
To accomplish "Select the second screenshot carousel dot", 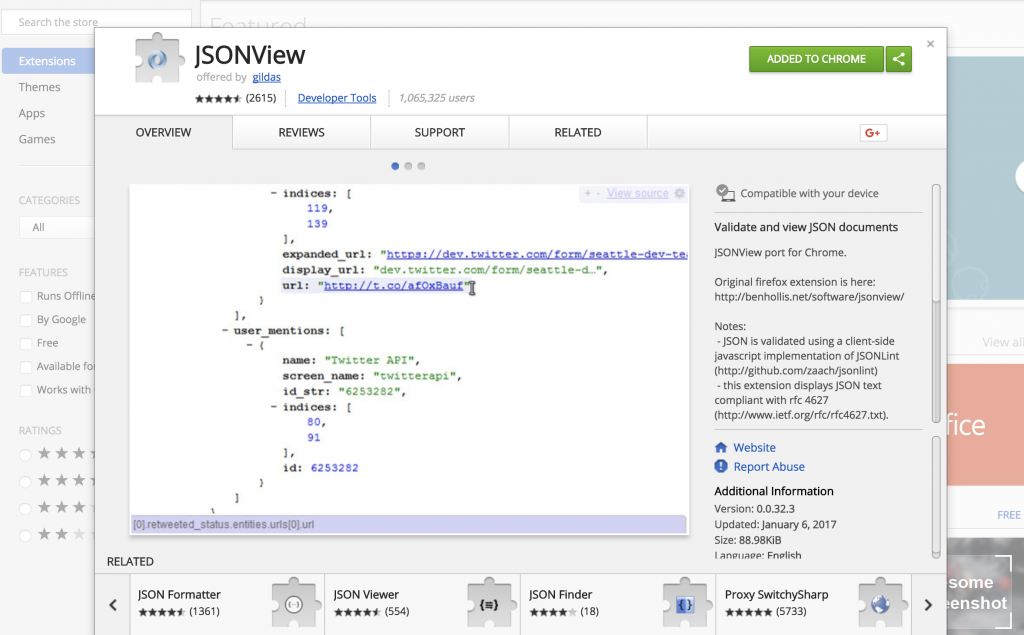I will 408,166.
